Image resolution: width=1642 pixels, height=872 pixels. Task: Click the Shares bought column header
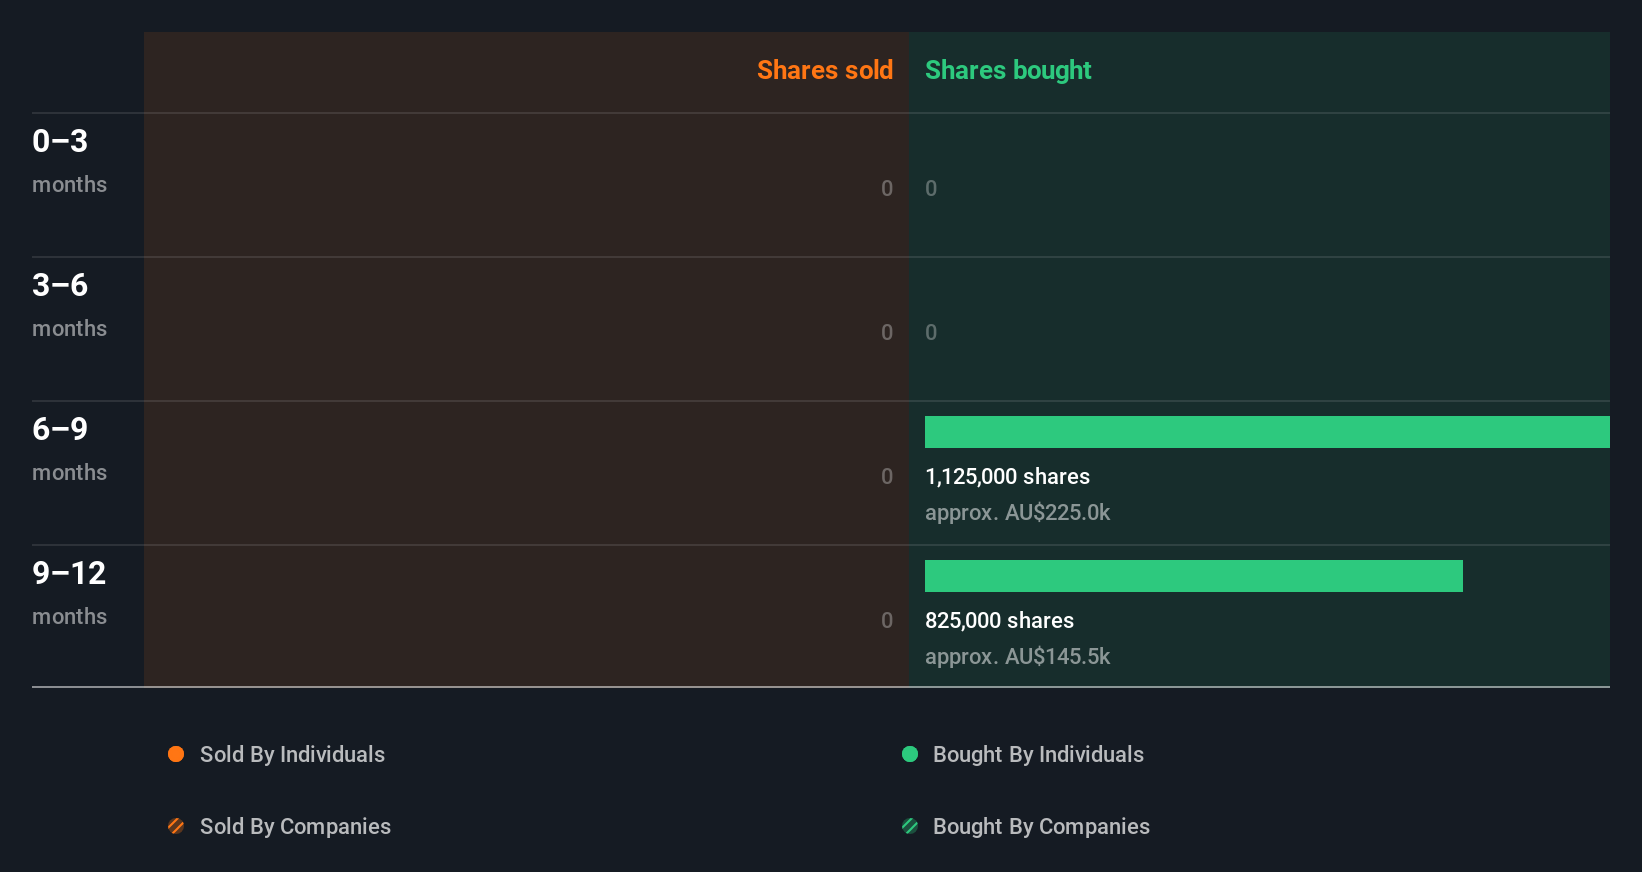coord(1008,70)
